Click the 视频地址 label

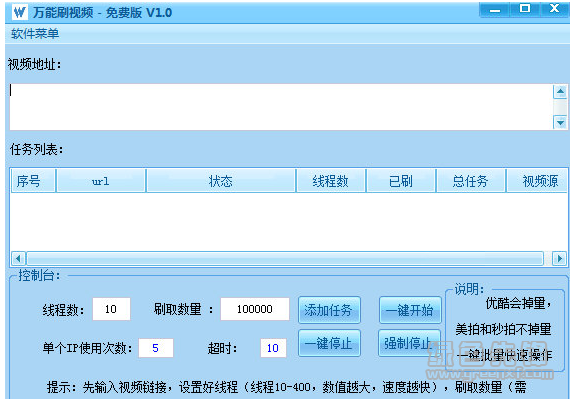tap(34, 65)
